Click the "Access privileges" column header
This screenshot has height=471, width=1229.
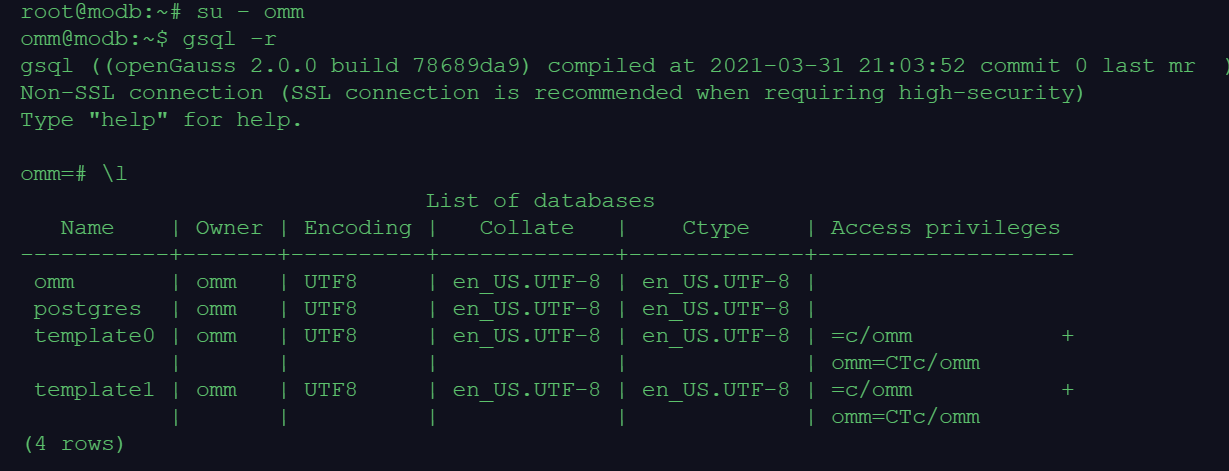(x=945, y=228)
